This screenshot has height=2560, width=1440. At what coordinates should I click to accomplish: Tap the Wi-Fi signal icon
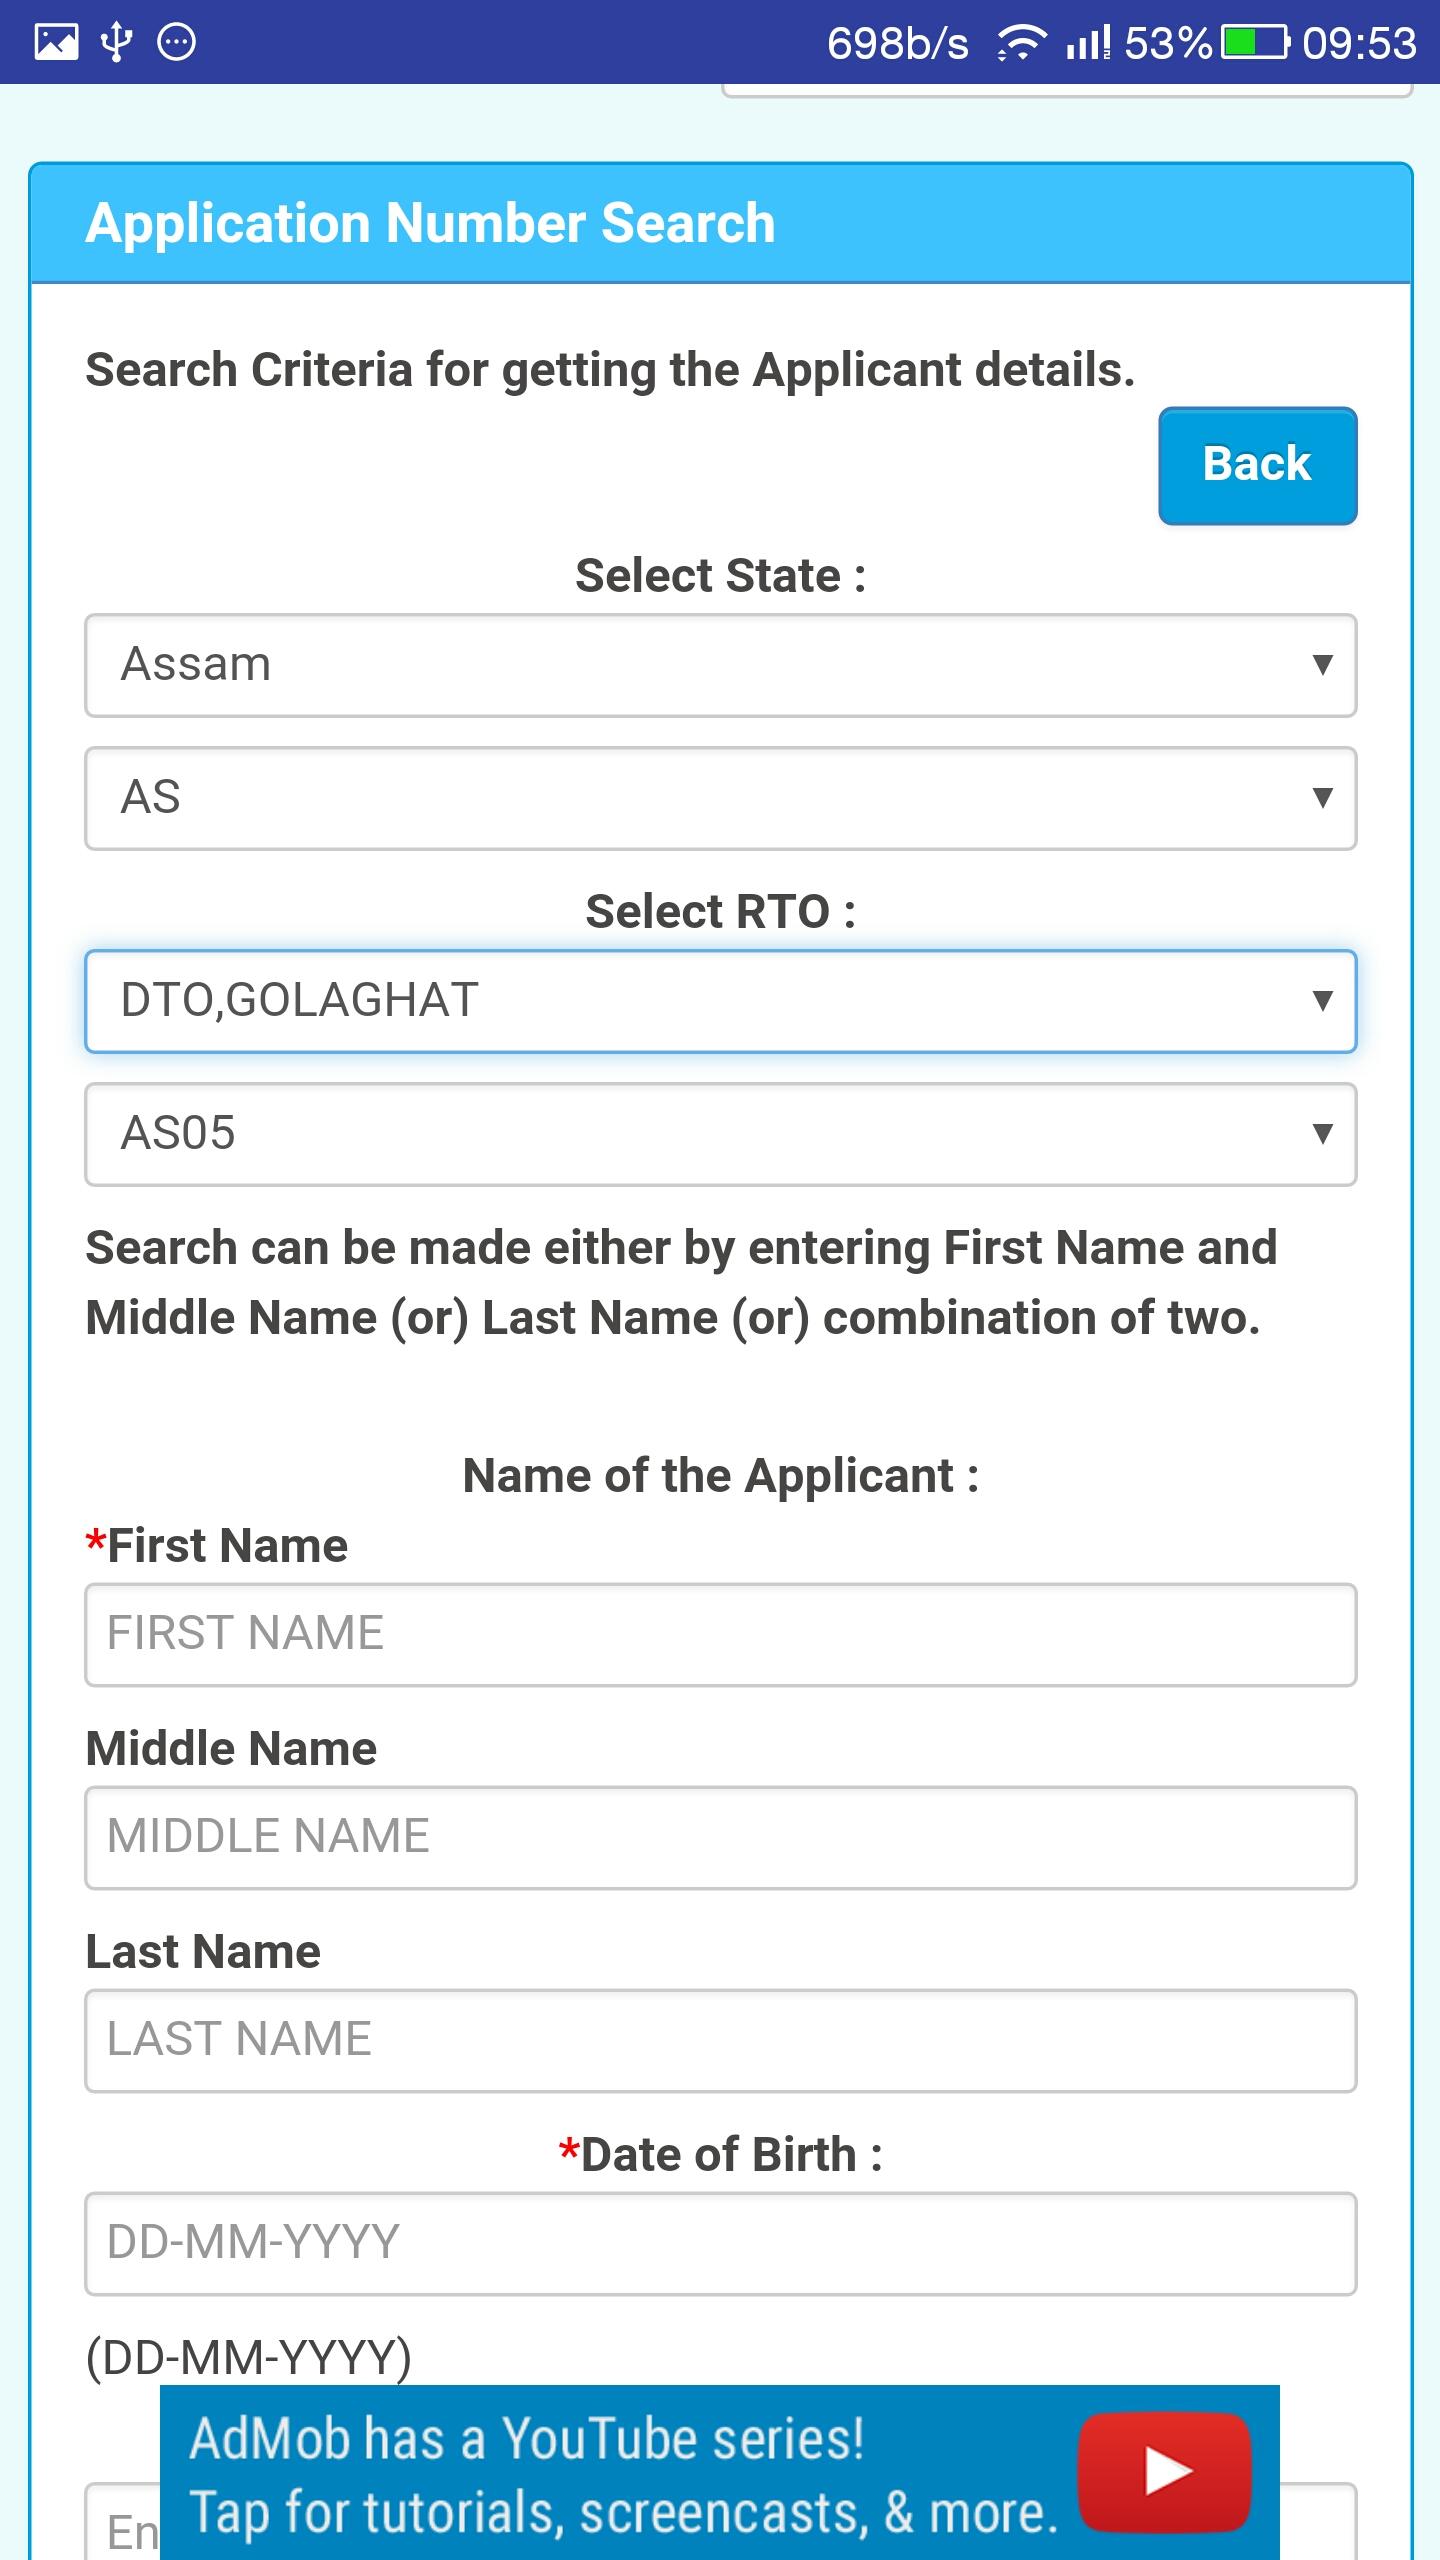pos(1020,43)
